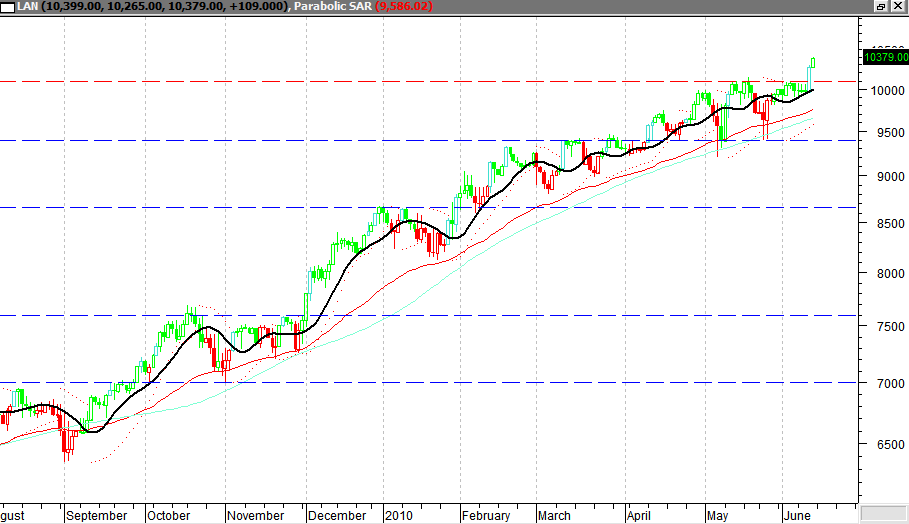Select the blue dashed line at 7000

[430, 382]
